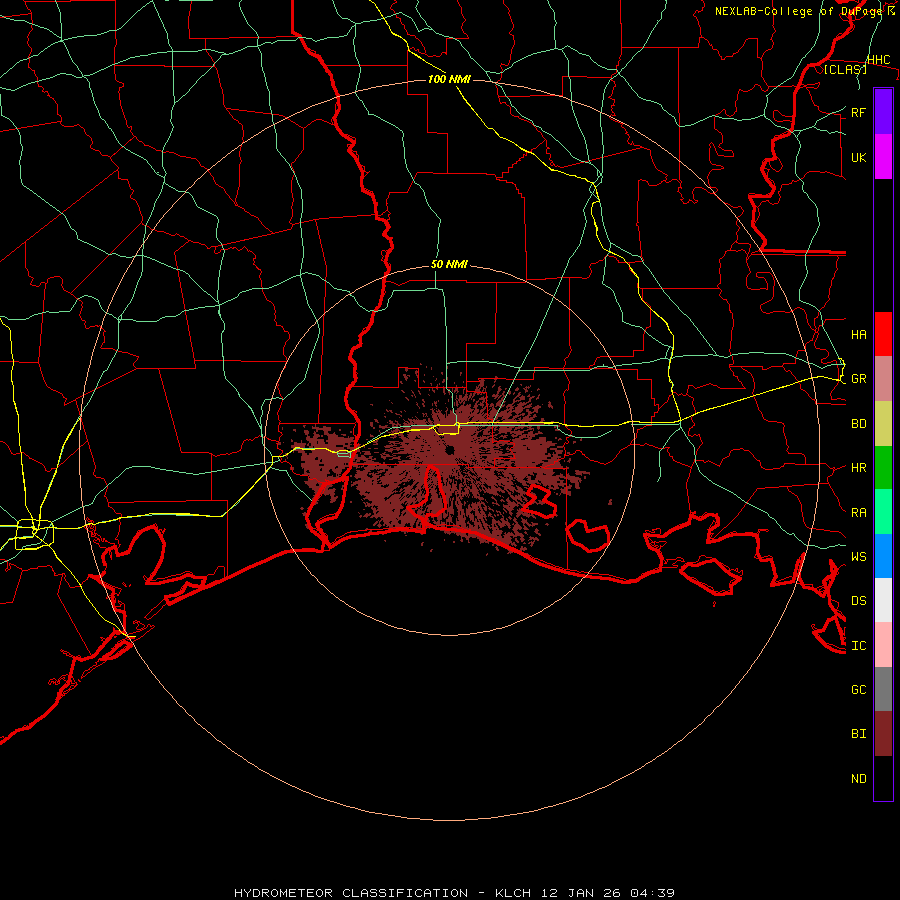900x900 pixels.
Task: Select the dusty pink GR legend swatch
Action: (883, 379)
